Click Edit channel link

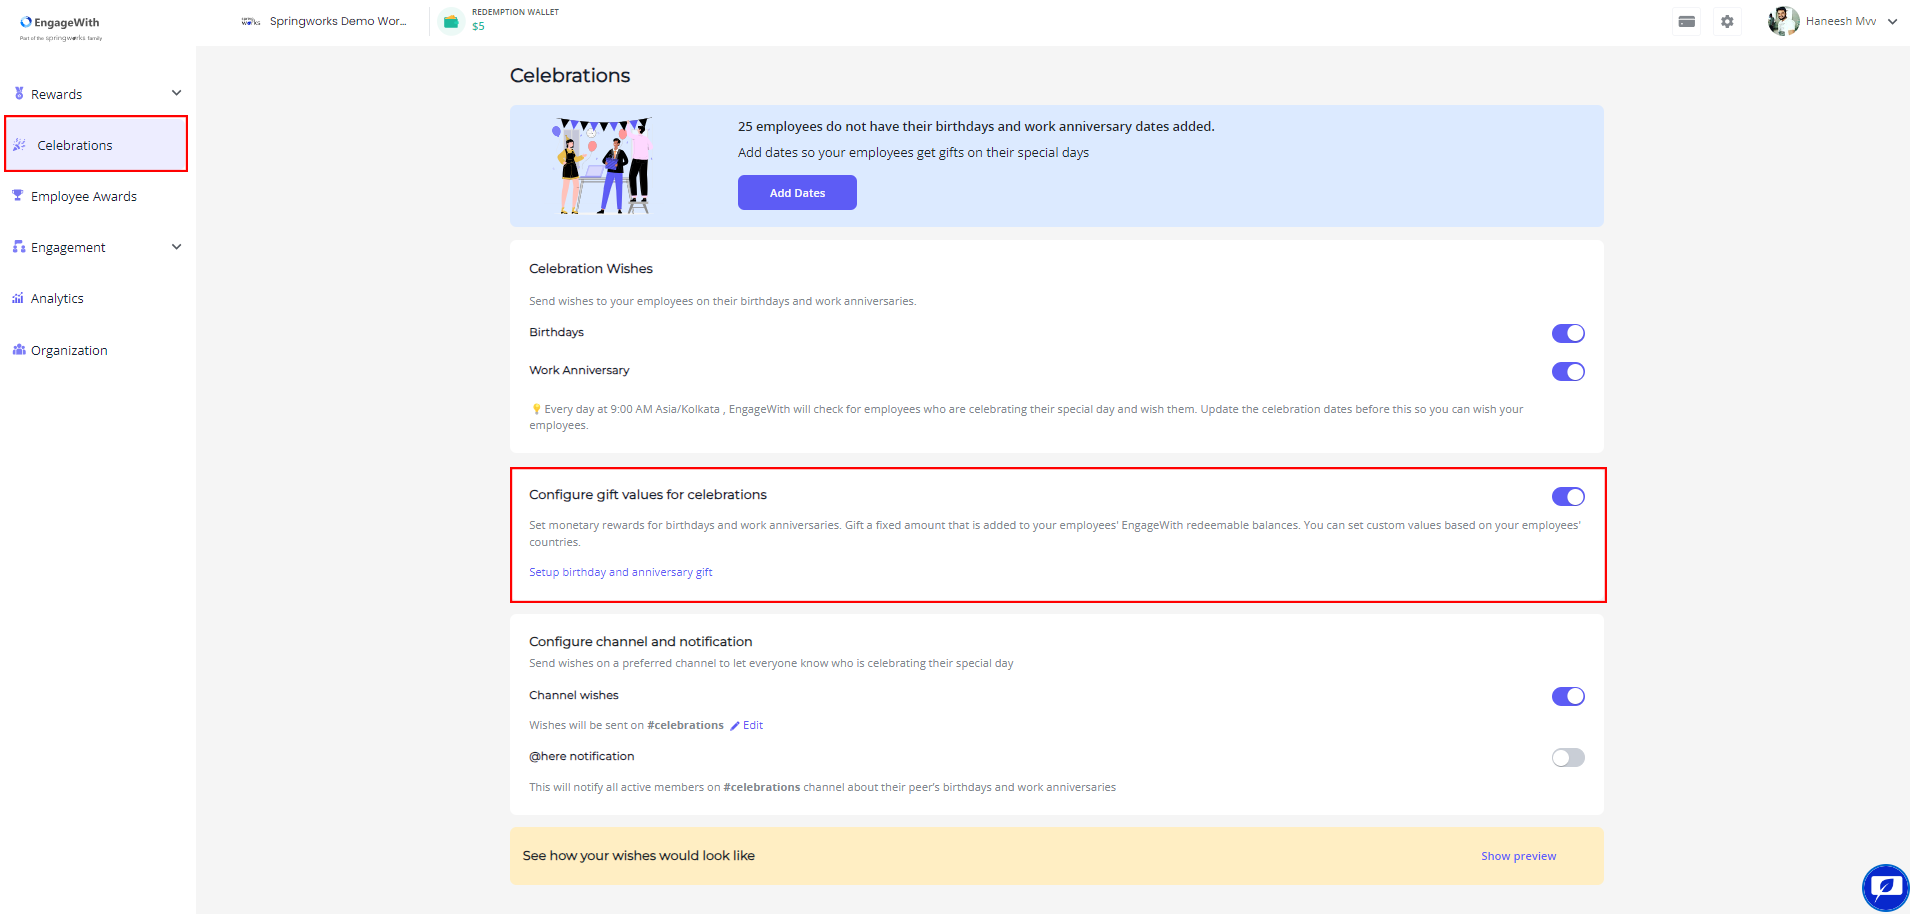tap(753, 726)
